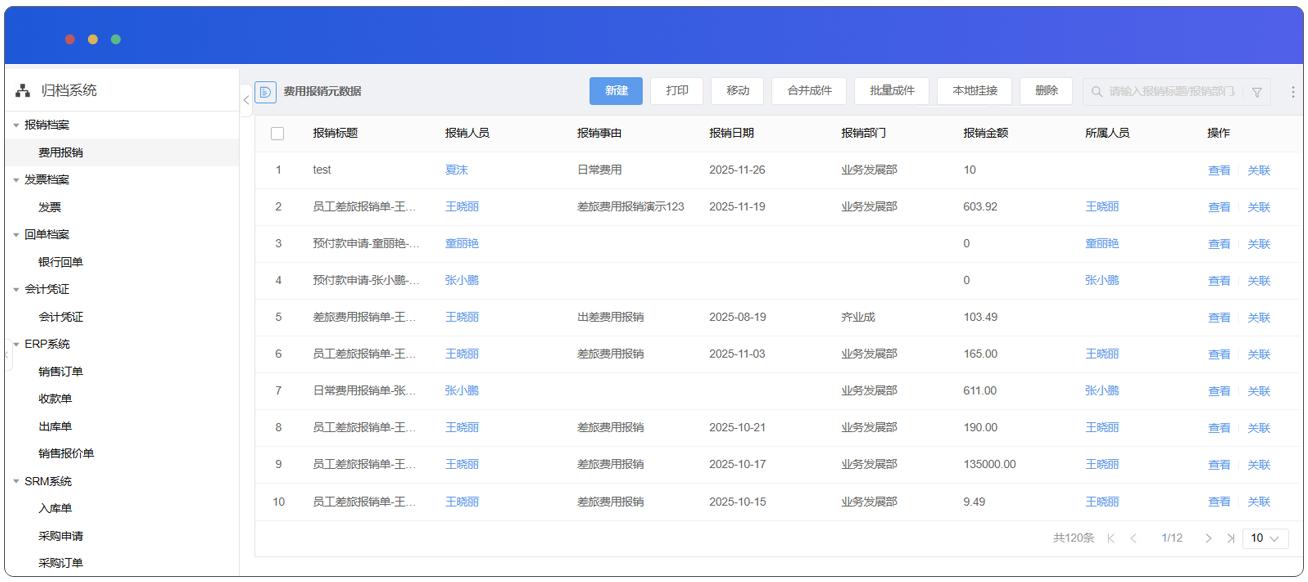
Task: Collapse the sidebar with the left chevron
Action: (x=247, y=99)
